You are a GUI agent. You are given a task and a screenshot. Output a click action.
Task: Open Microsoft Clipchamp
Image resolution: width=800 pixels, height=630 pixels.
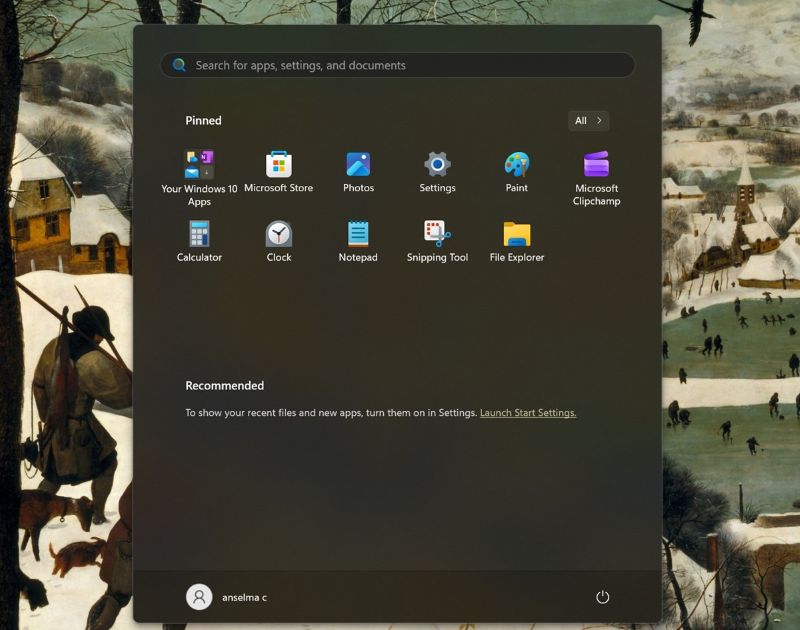pos(596,177)
